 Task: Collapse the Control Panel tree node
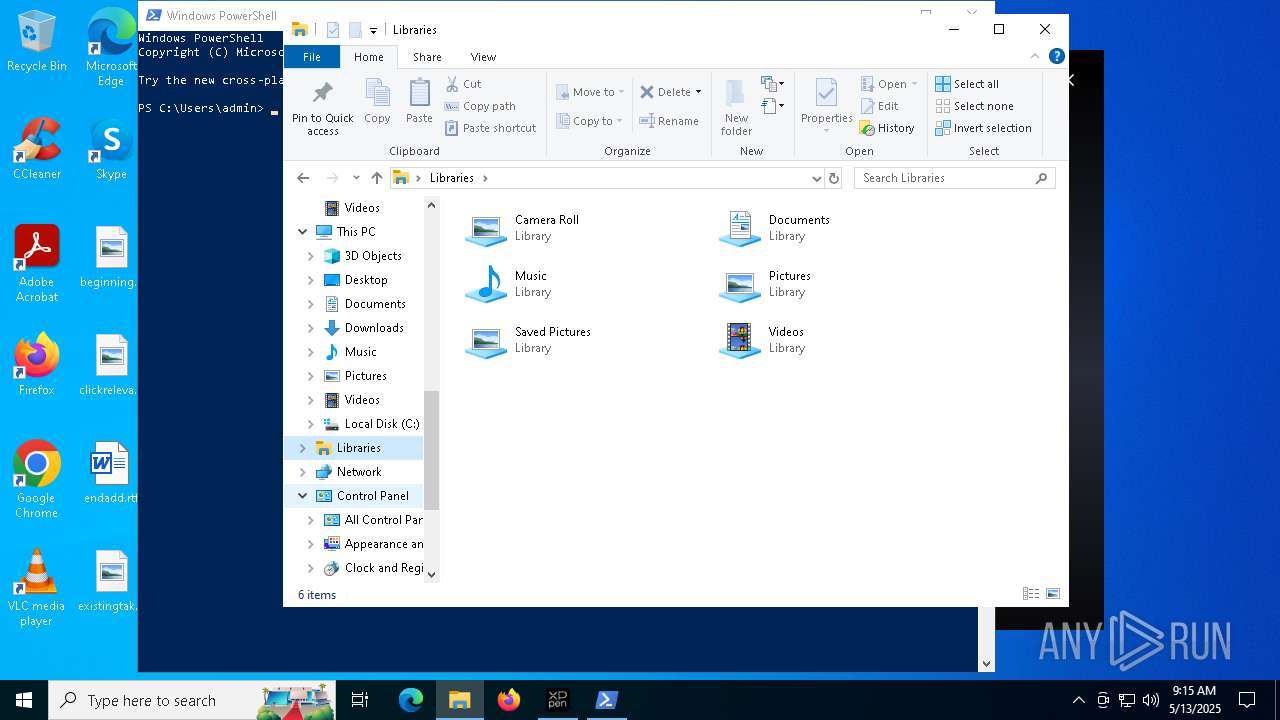click(x=303, y=496)
